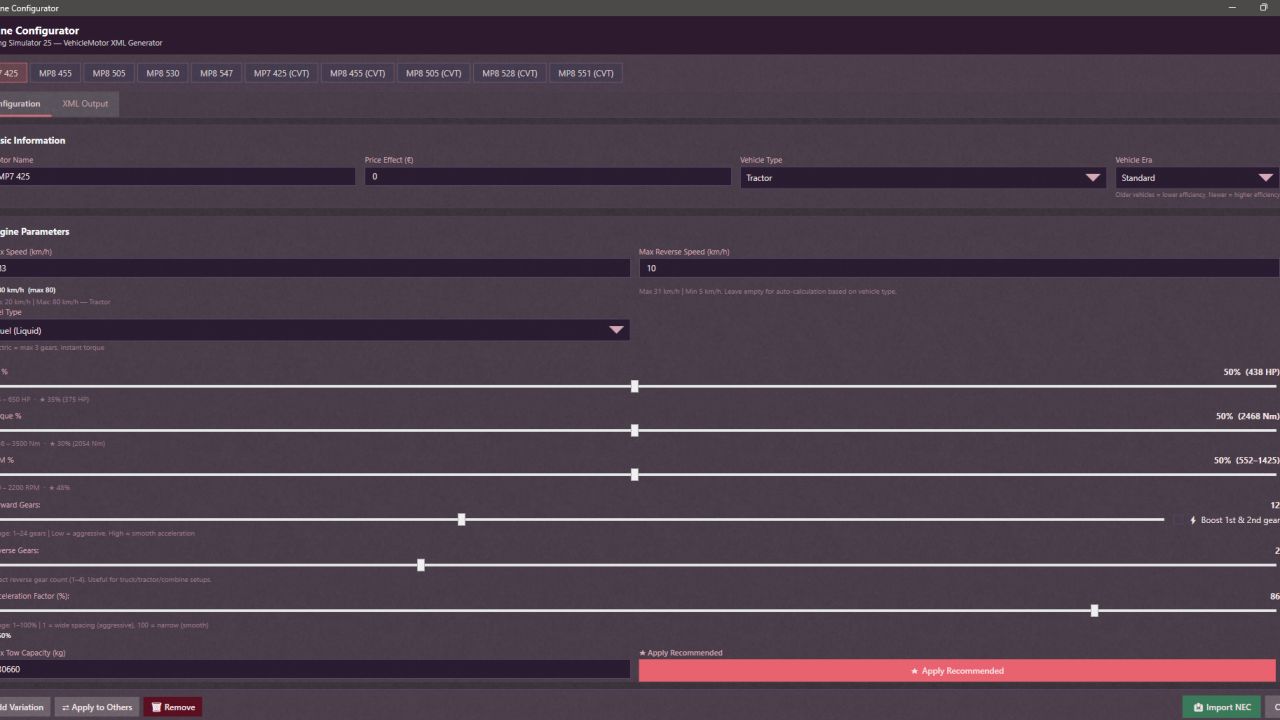Click the pink Apply Recommended button

[957, 671]
